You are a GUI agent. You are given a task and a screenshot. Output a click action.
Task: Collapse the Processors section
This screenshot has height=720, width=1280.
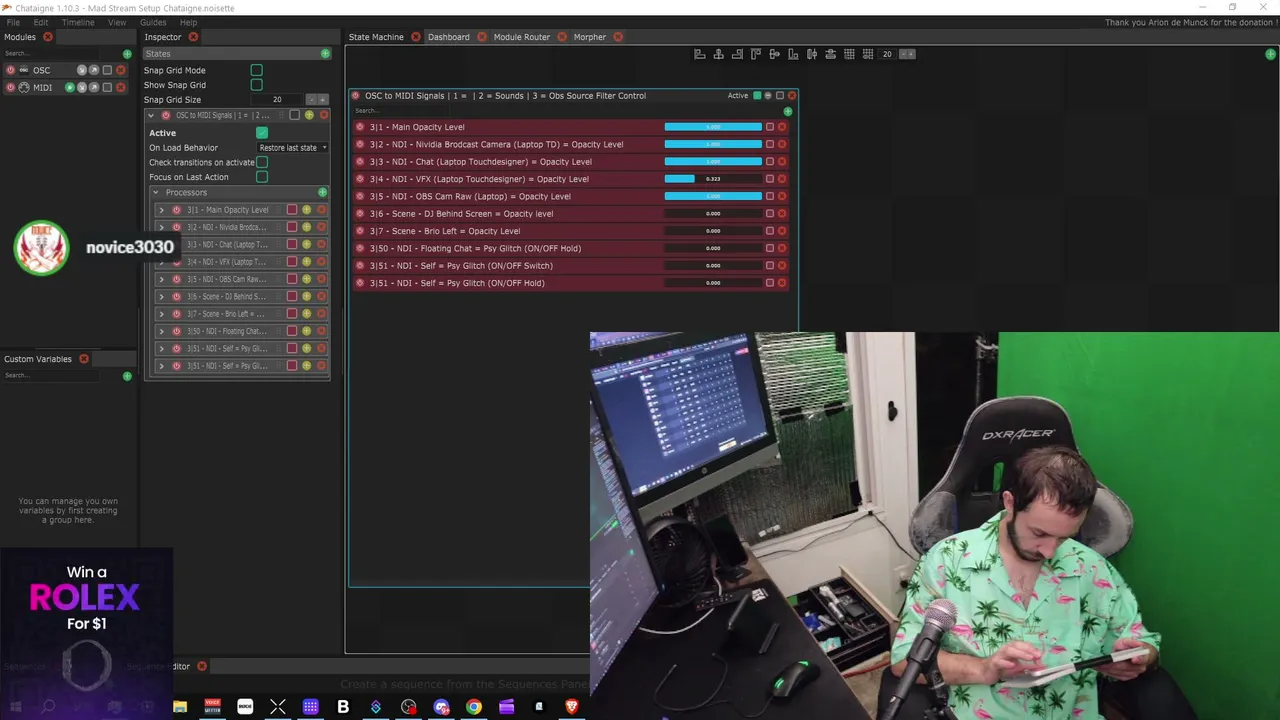[x=156, y=192]
